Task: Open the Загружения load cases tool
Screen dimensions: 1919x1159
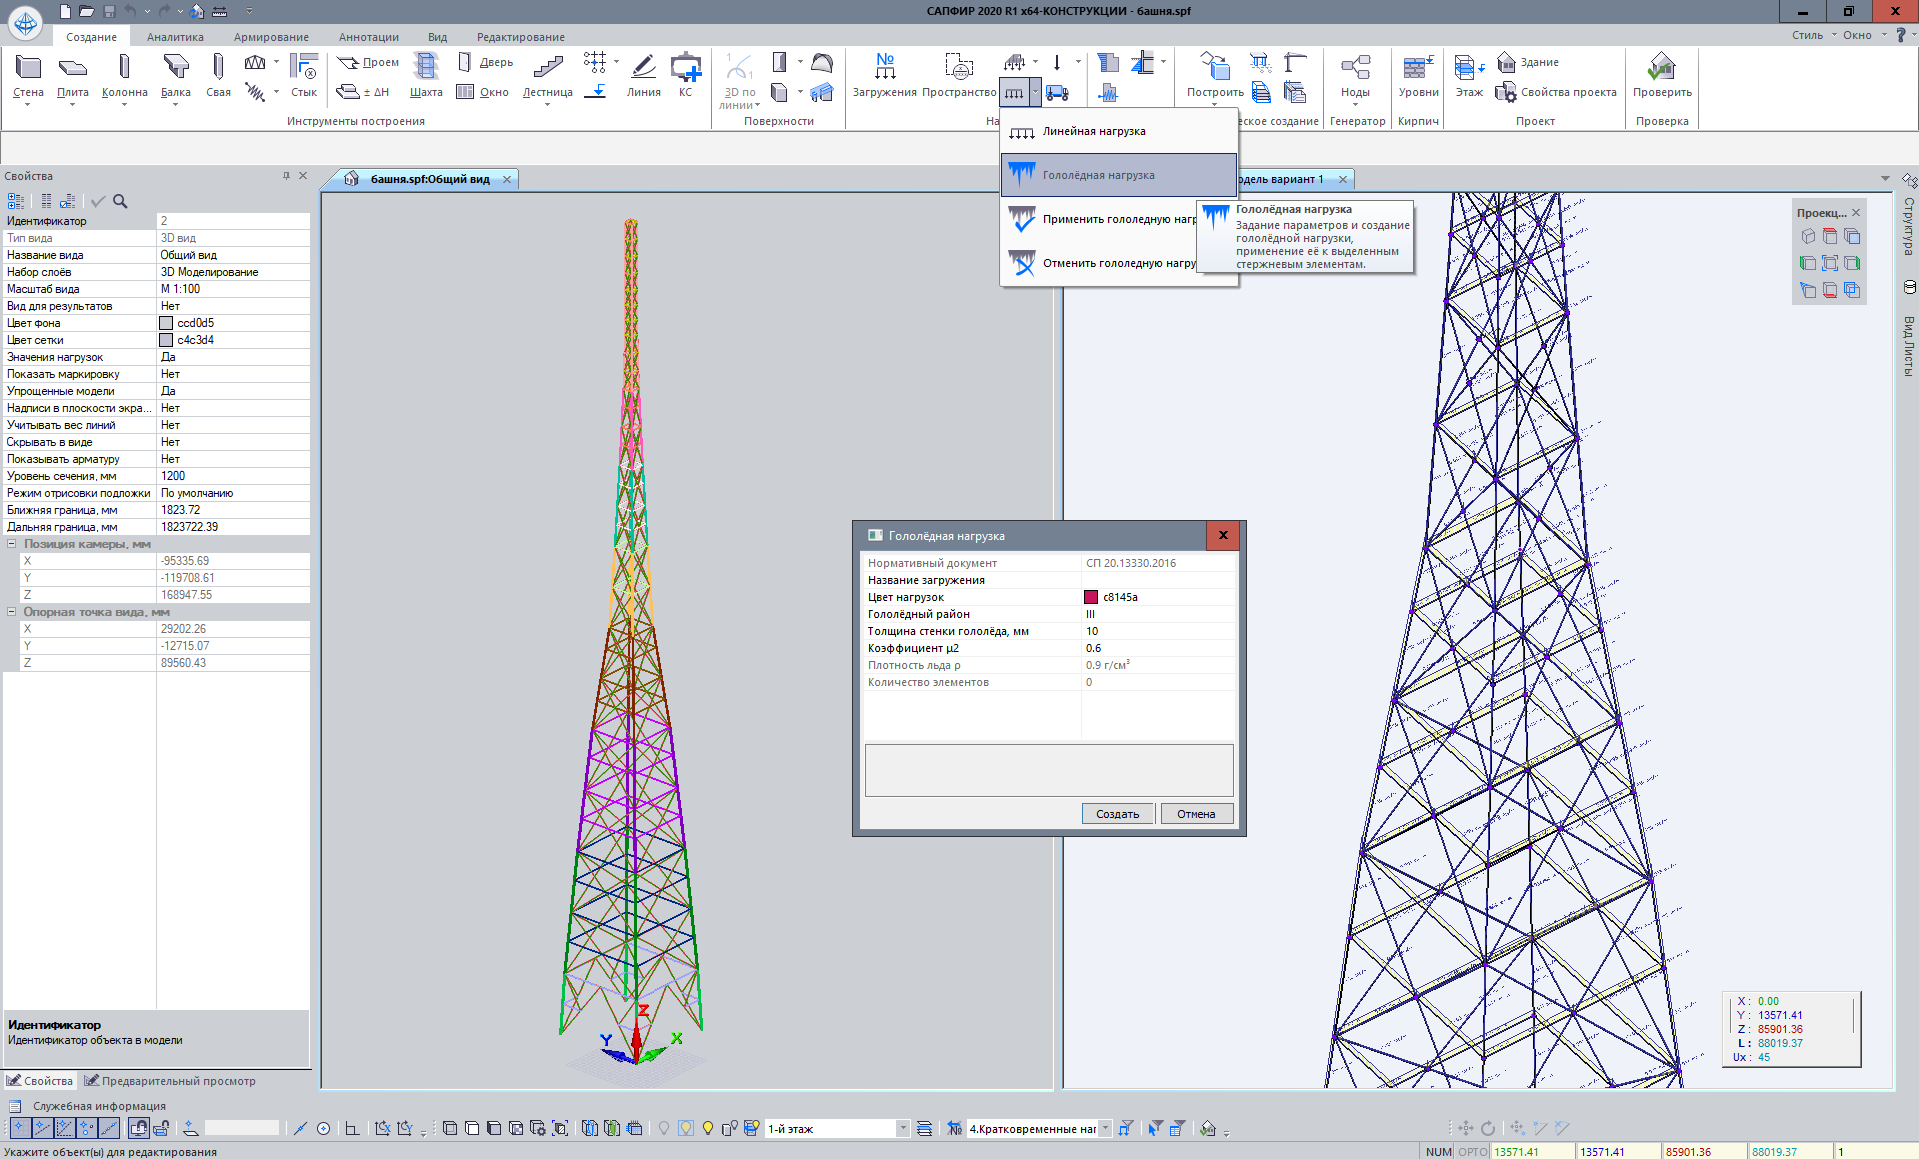Action: (884, 76)
